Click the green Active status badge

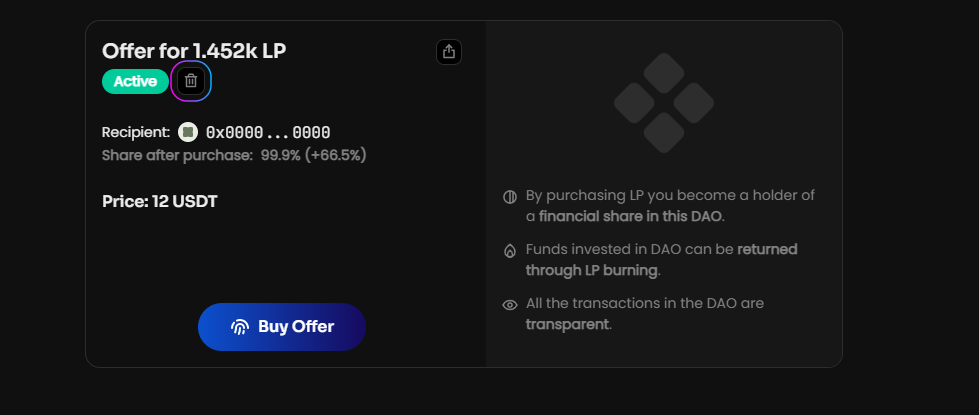coord(135,81)
